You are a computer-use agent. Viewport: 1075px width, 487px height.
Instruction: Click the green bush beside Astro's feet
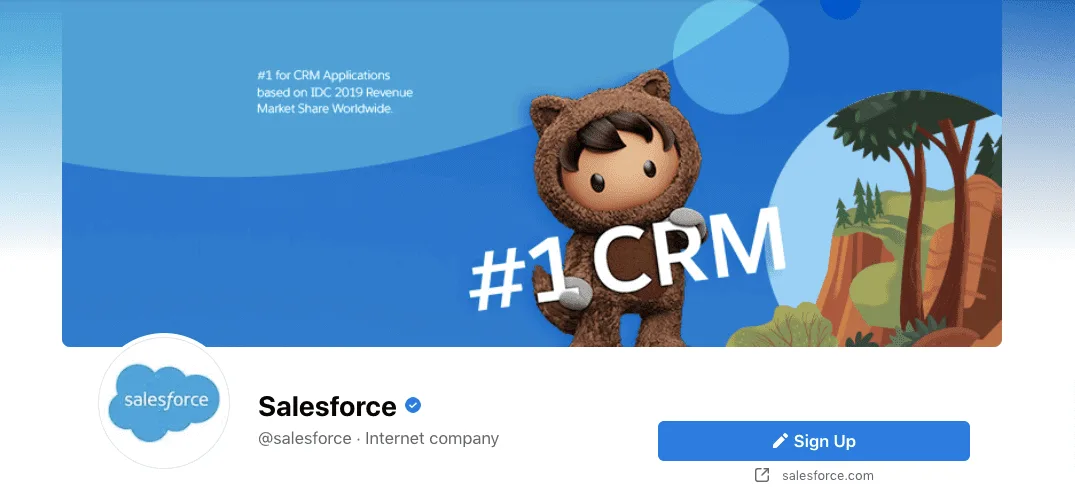click(782, 328)
